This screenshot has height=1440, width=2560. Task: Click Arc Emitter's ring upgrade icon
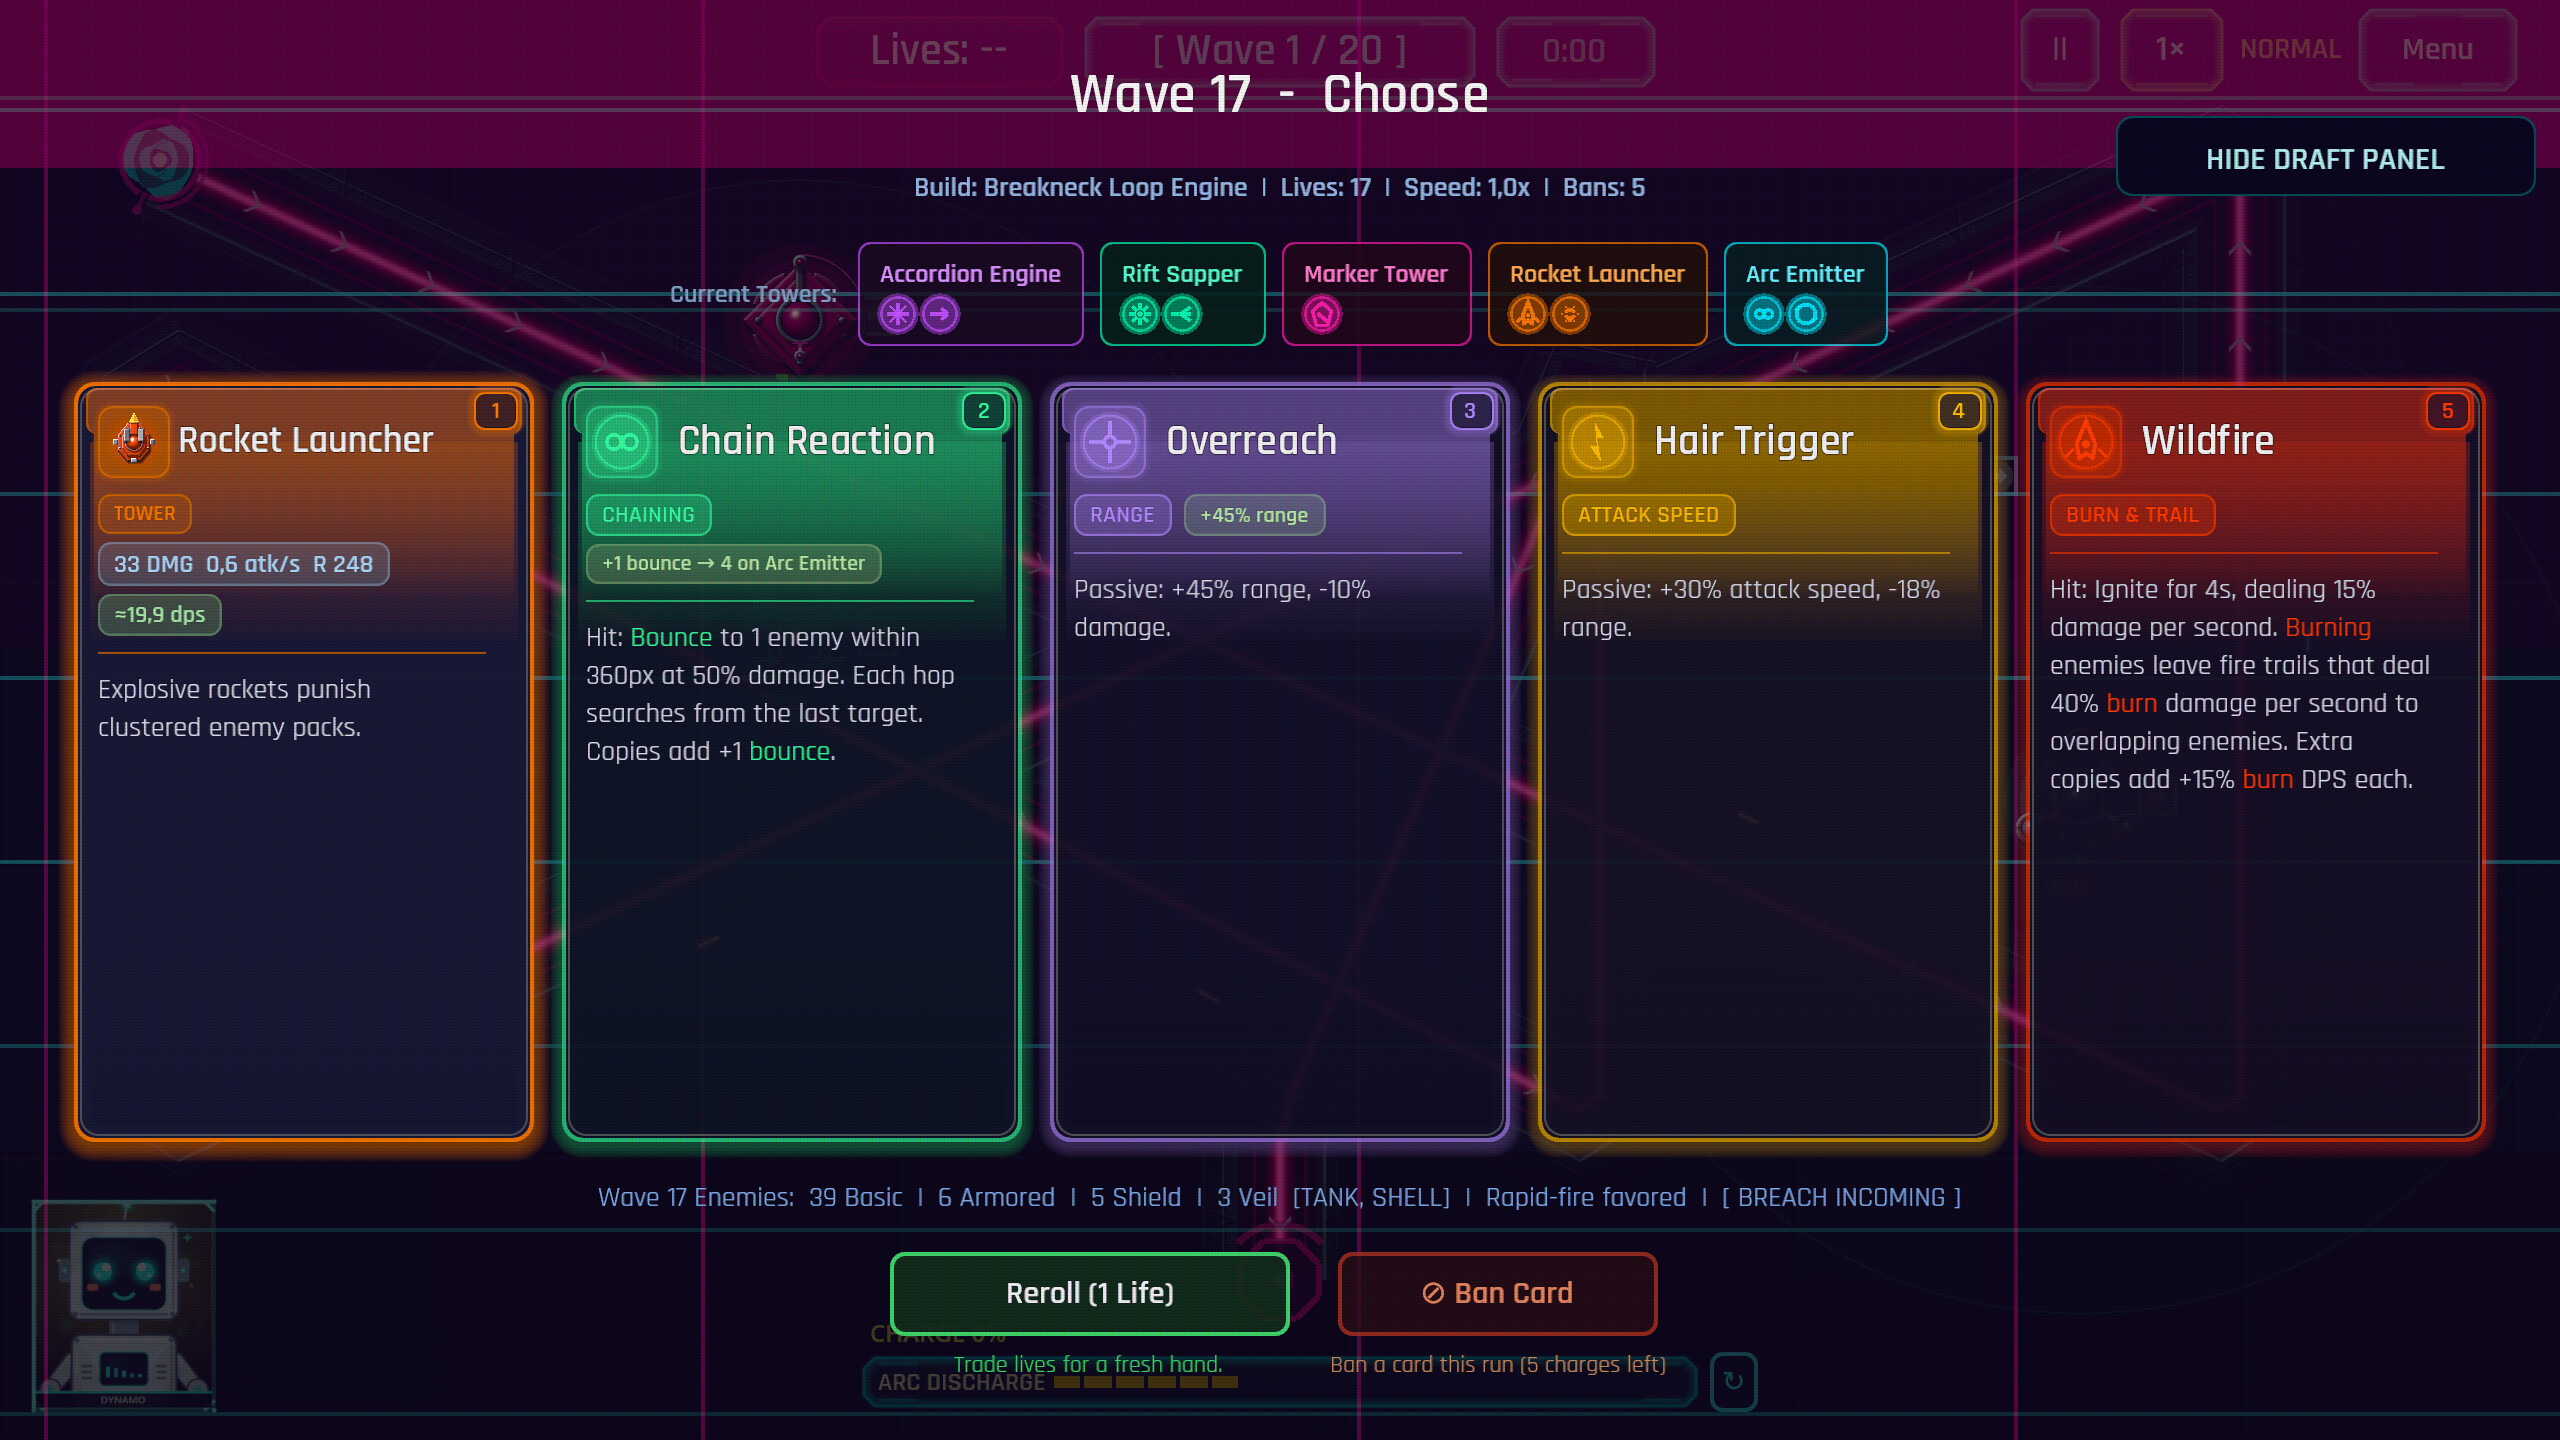click(1805, 315)
